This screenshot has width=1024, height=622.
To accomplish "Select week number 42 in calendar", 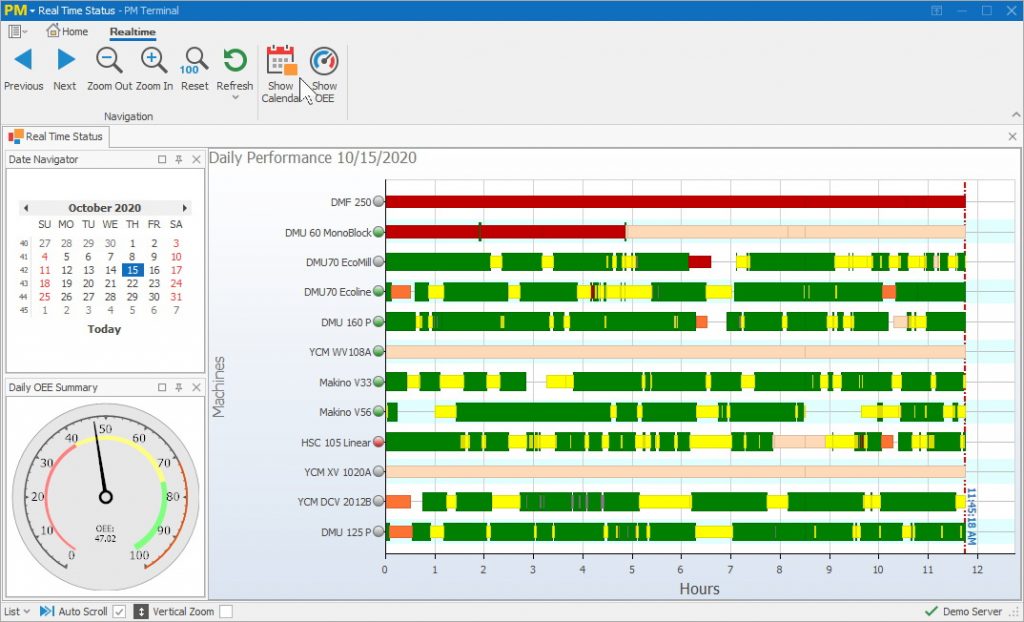I will pos(24,270).
